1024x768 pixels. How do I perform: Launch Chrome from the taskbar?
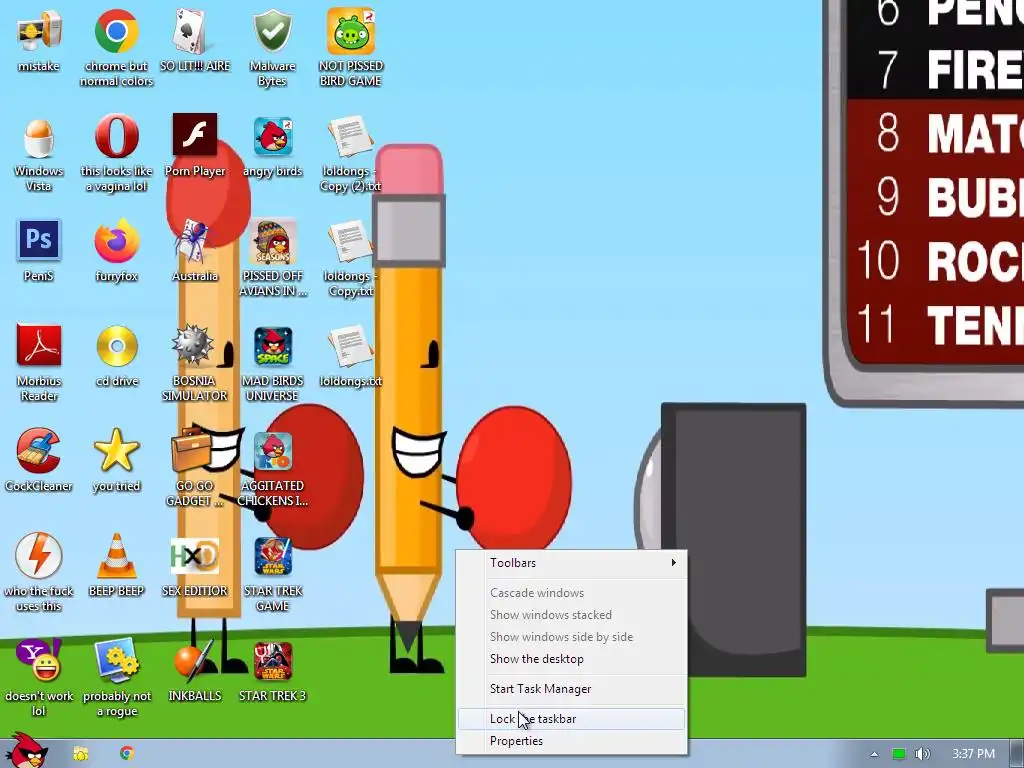point(127,754)
